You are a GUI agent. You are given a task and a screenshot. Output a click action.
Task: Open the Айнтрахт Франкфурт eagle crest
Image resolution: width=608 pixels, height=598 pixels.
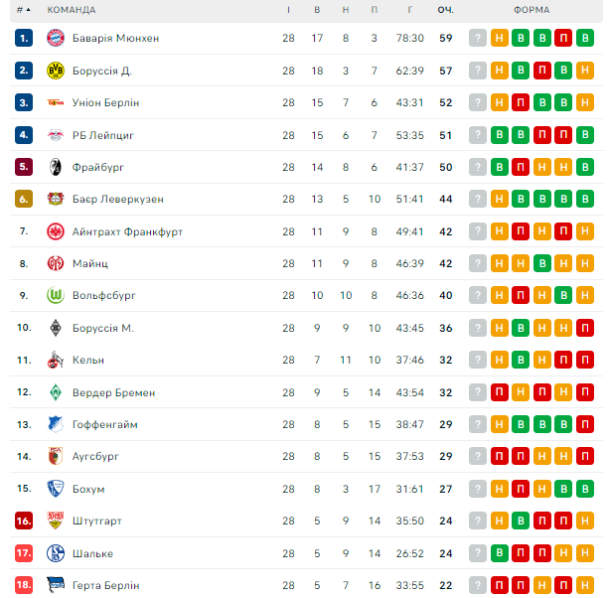pyautogui.click(x=55, y=232)
